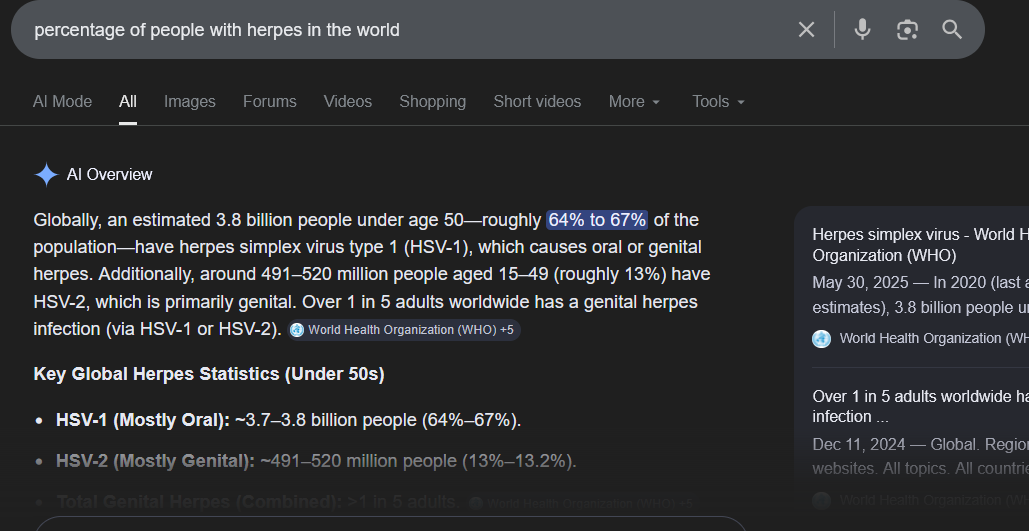1029x531 pixels.
Task: Expand the More dropdown
Action: 634,102
